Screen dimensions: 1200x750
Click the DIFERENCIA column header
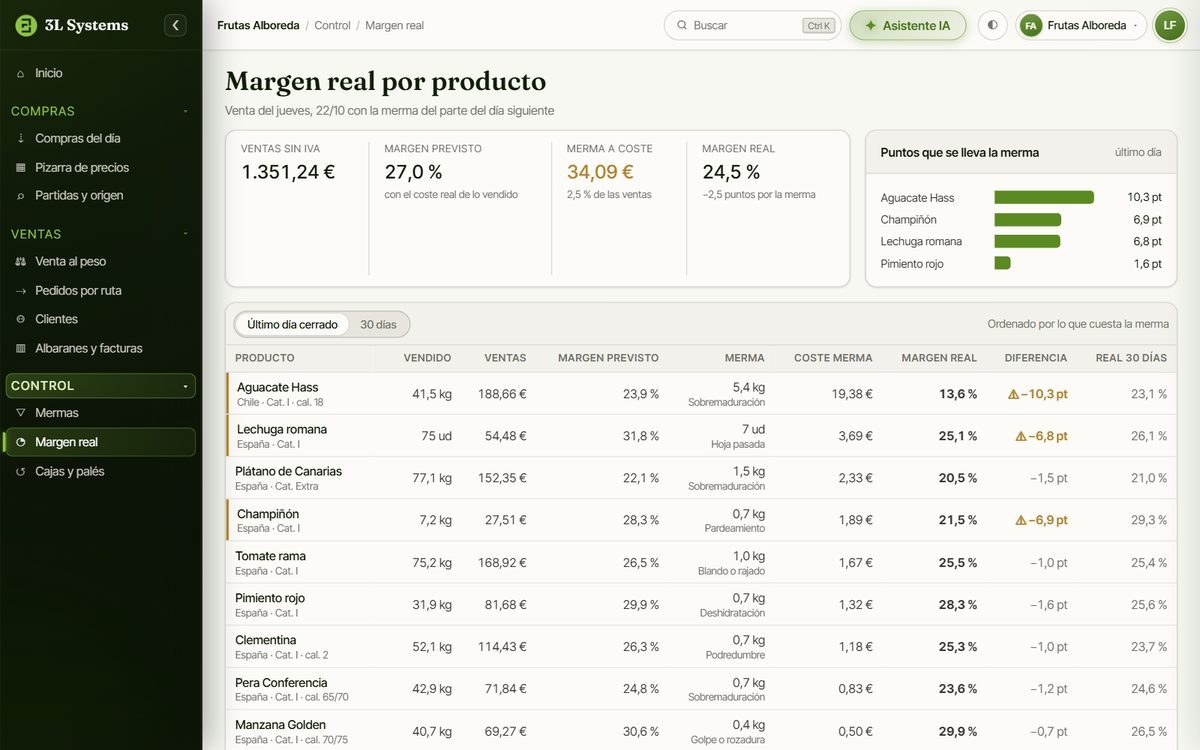[1036, 358]
